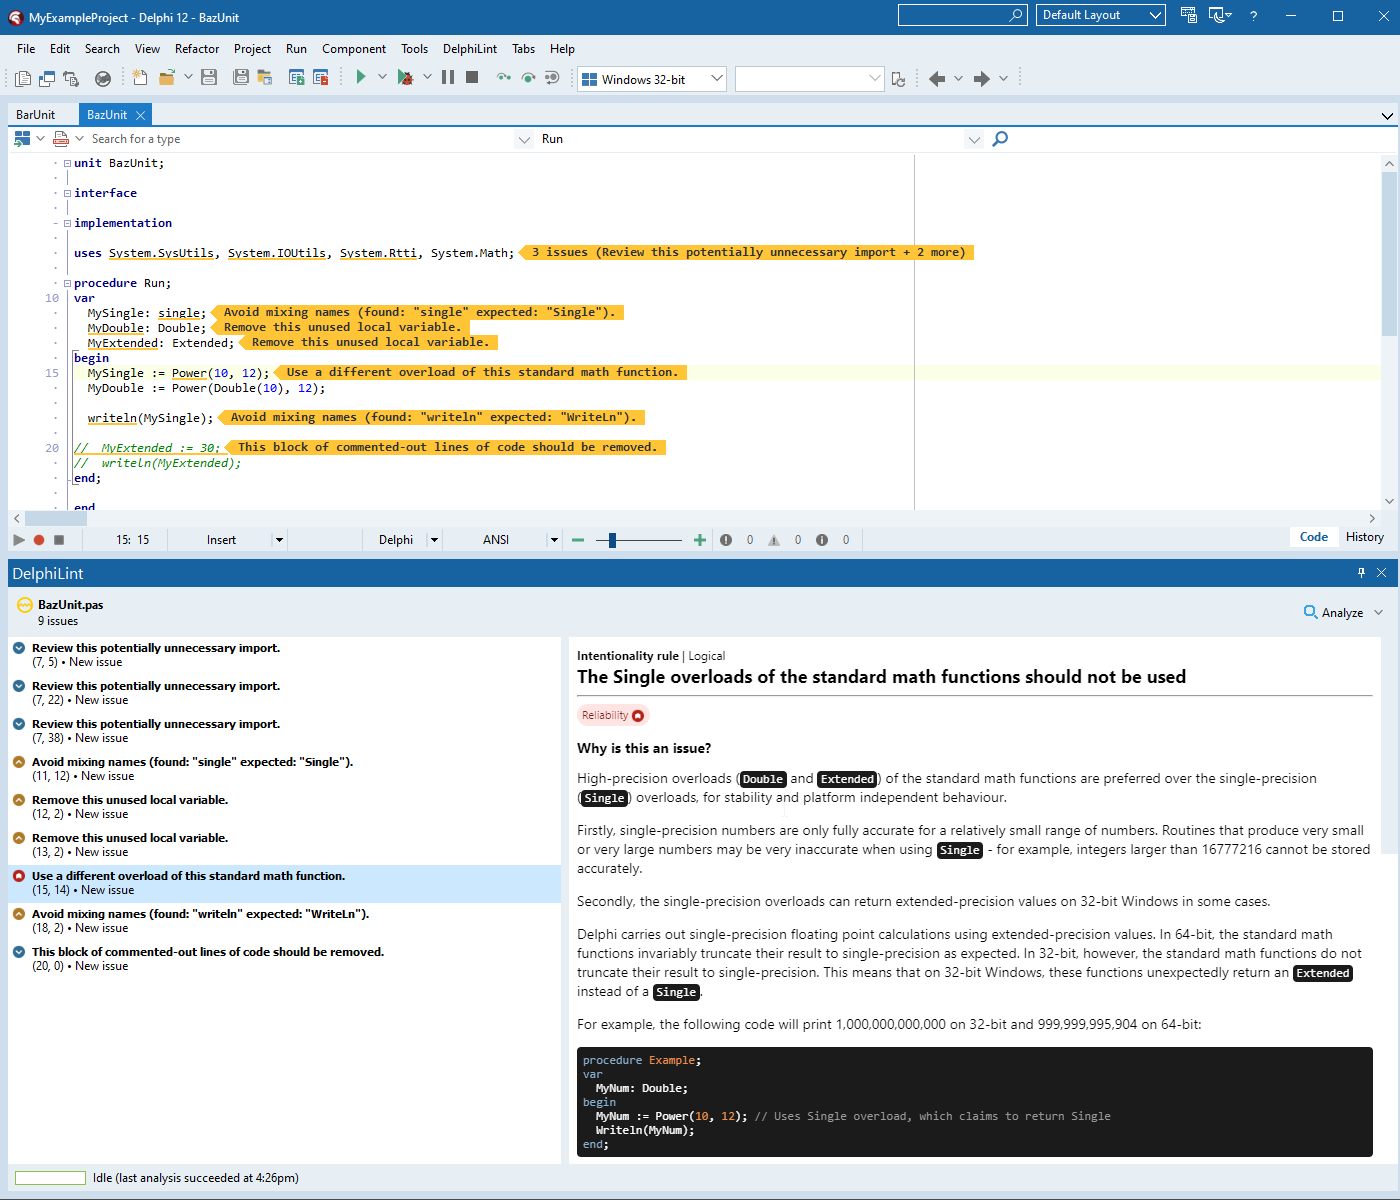Collapse the 'procedure Run' code fold

pos(67,283)
